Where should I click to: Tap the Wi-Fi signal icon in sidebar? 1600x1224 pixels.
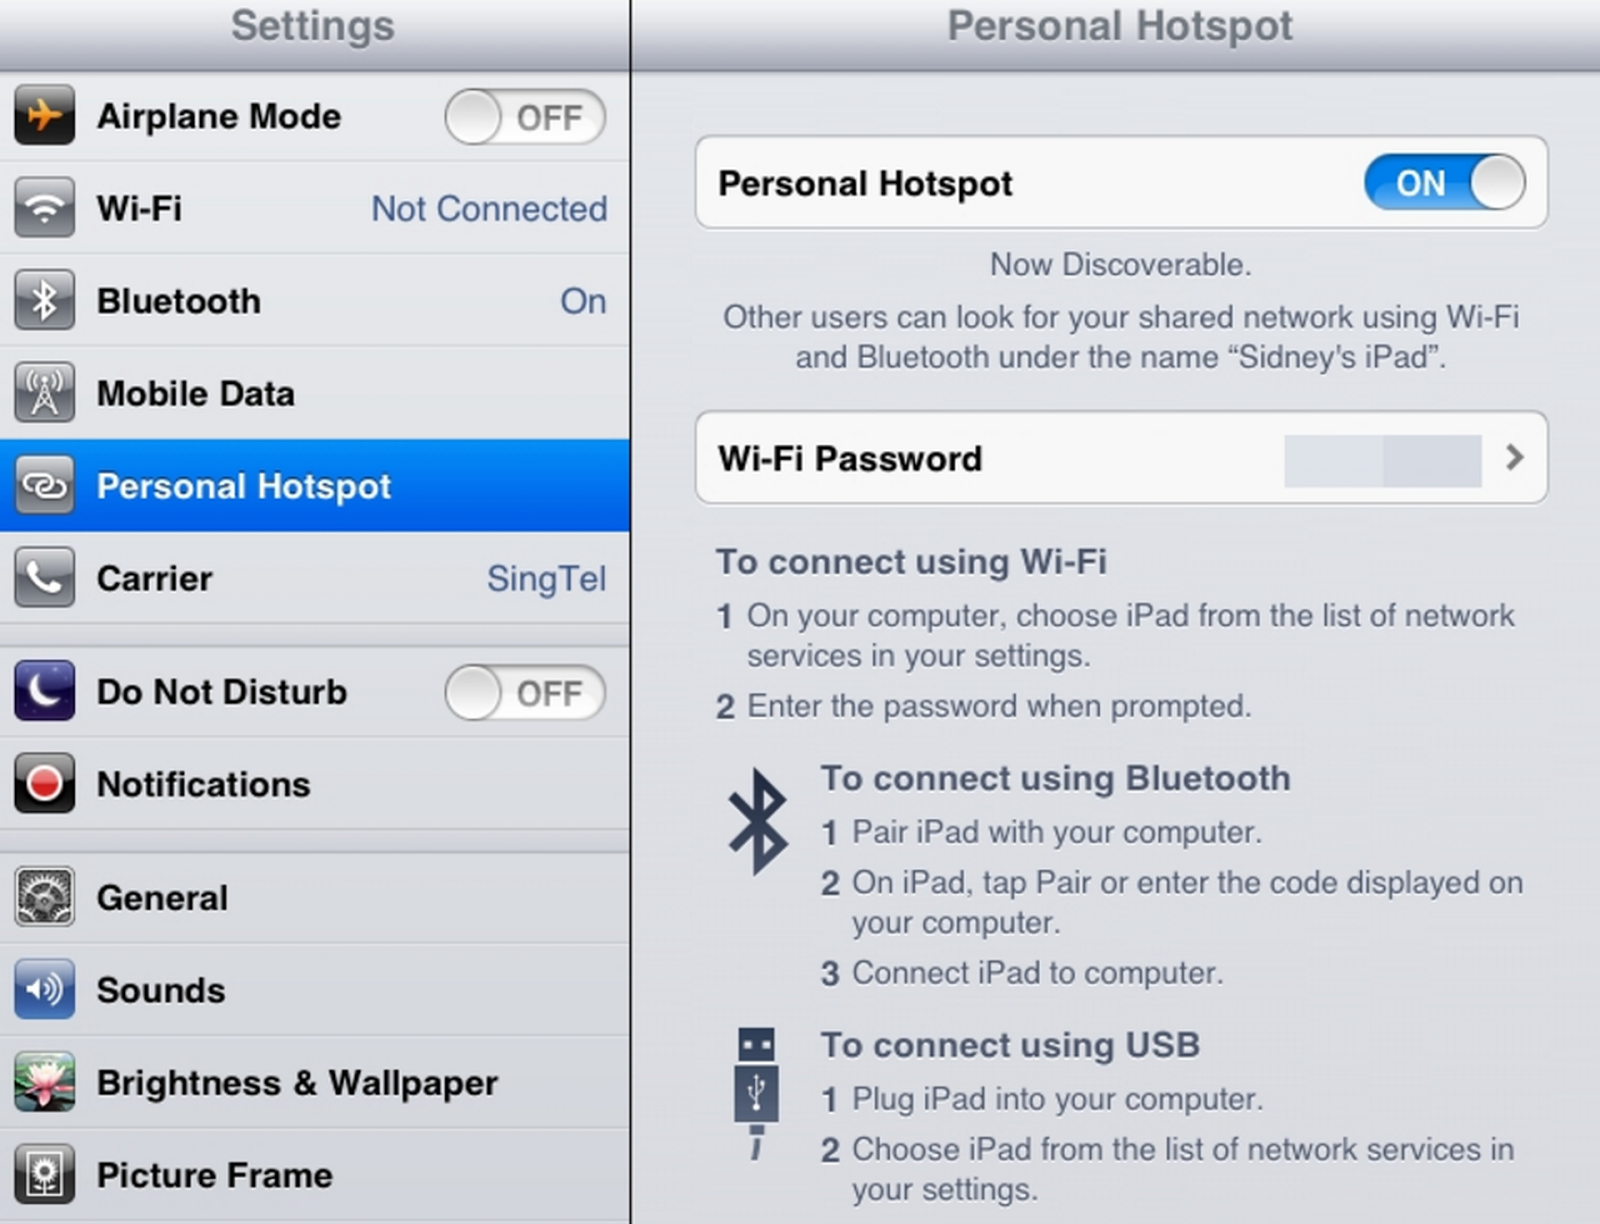[x=44, y=208]
